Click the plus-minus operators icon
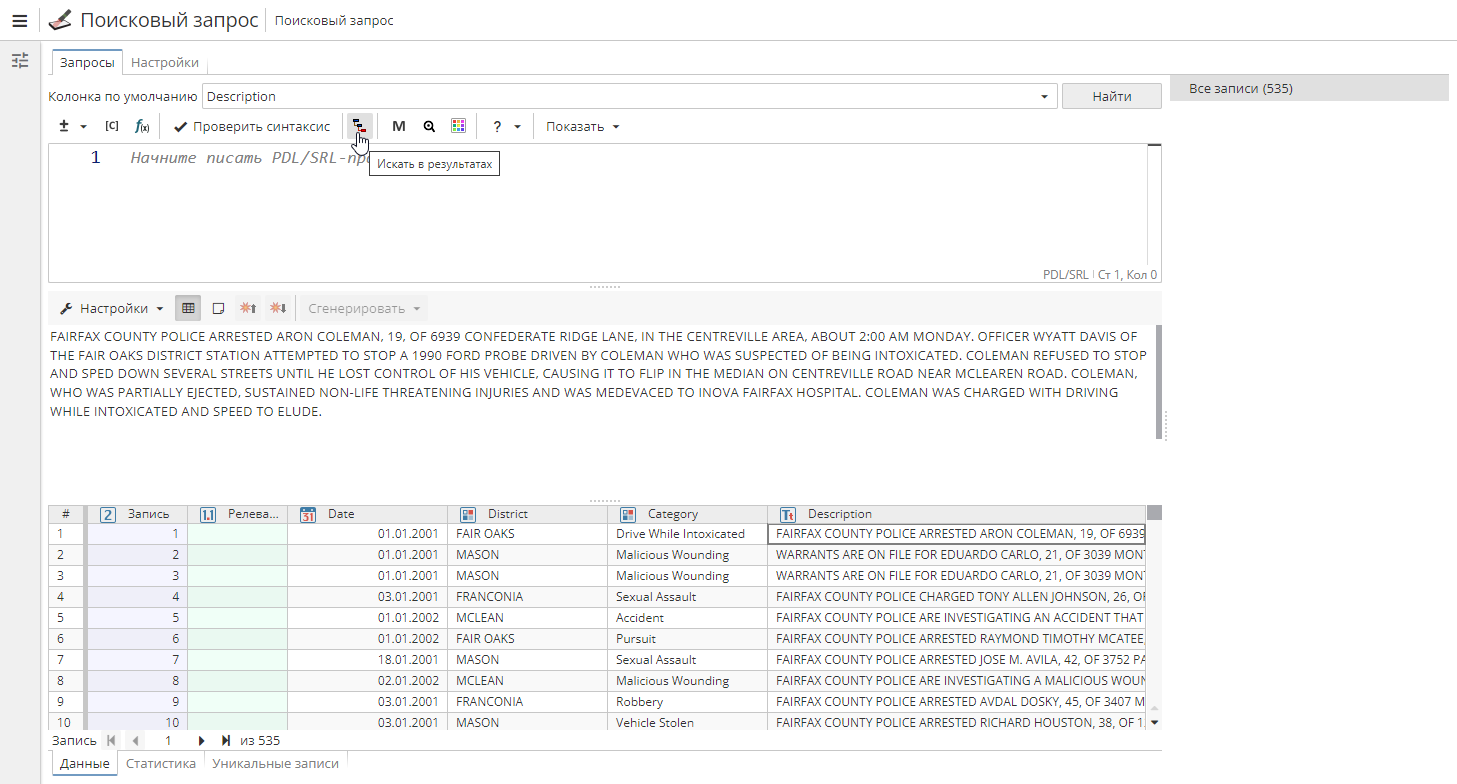The image size is (1457, 784). coord(64,126)
